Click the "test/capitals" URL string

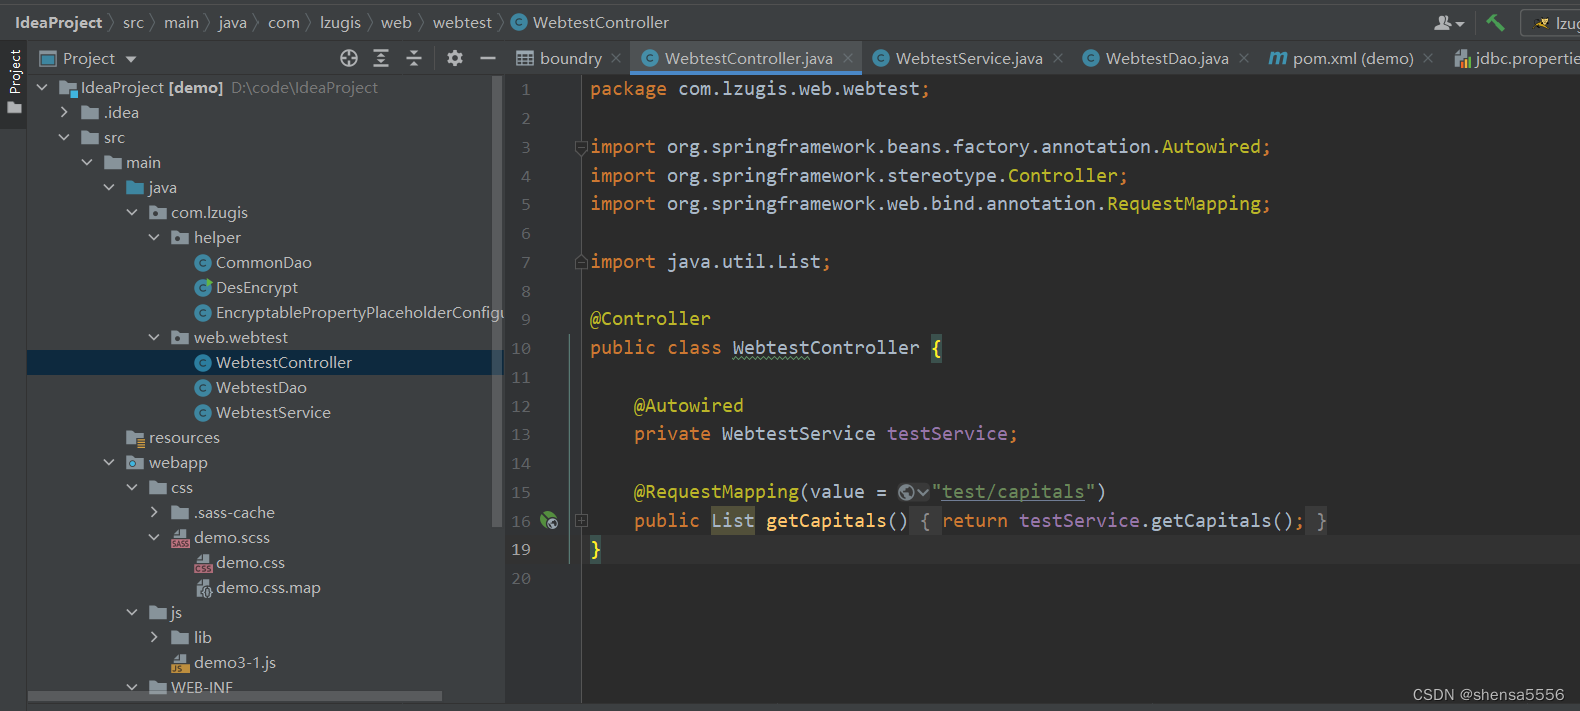pos(1013,492)
